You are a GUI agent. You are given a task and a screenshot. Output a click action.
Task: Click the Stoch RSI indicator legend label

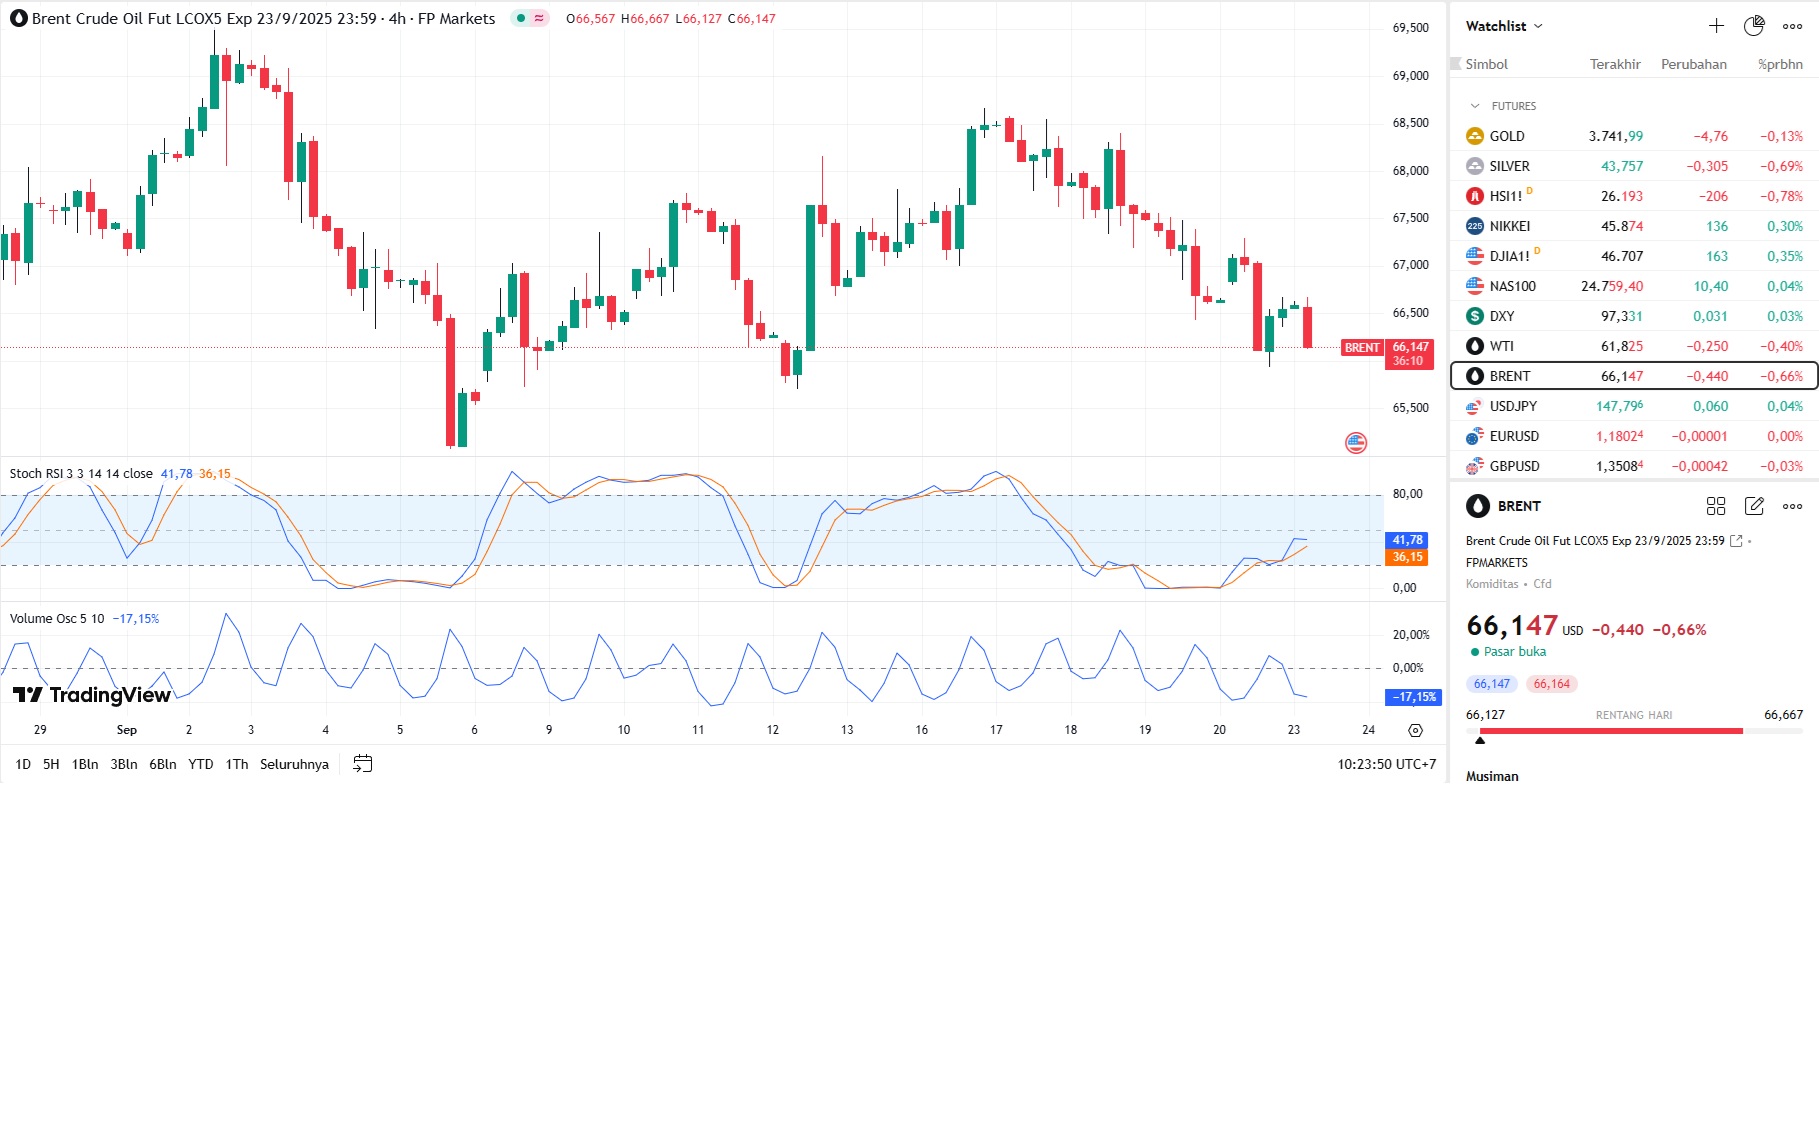point(81,474)
